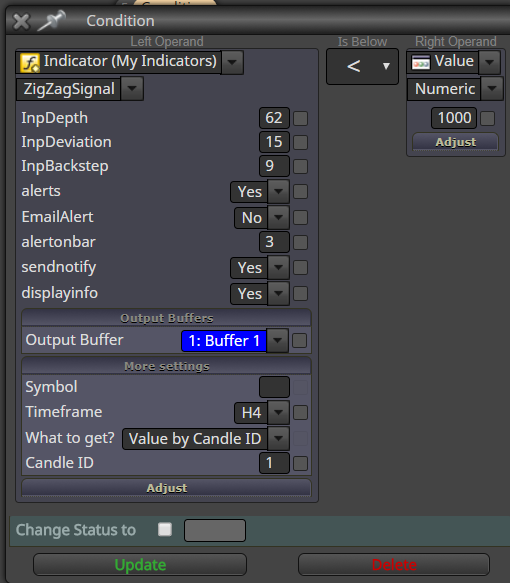Screen dimensions: 510x583
Task: Toggle the checkbox next to alerts
Action: coord(300,191)
